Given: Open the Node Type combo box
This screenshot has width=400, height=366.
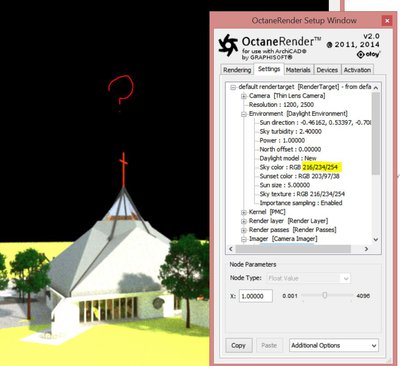Looking at the screenshot, I should coord(308,278).
